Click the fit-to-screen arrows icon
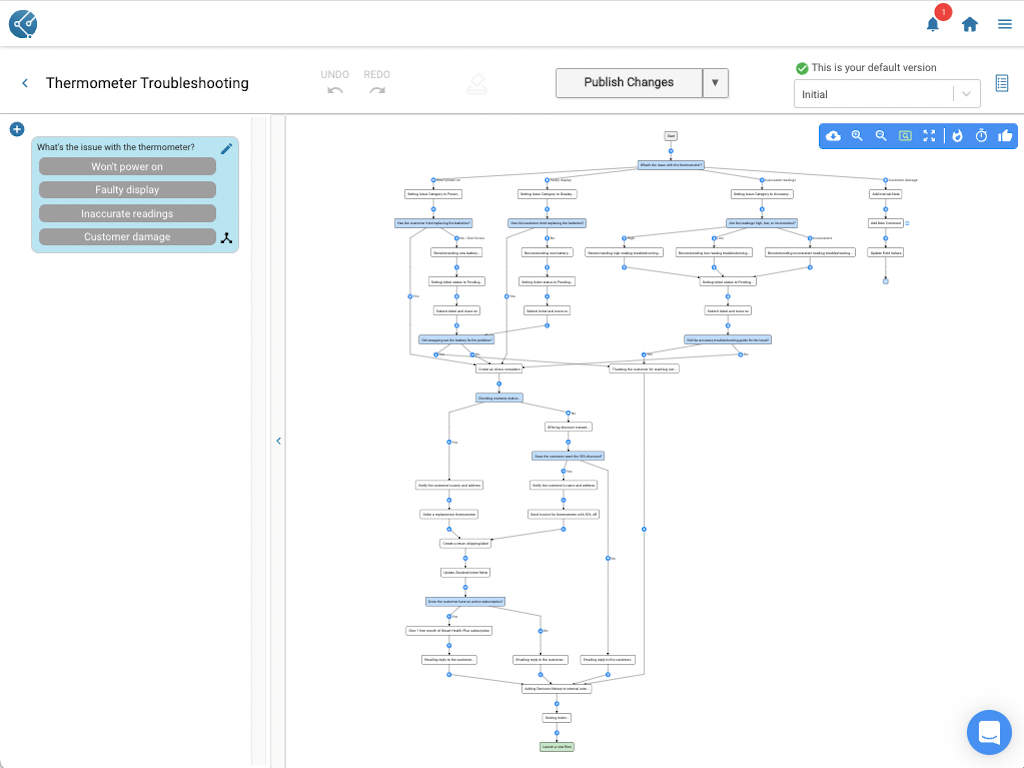1024x768 pixels. pos(929,136)
